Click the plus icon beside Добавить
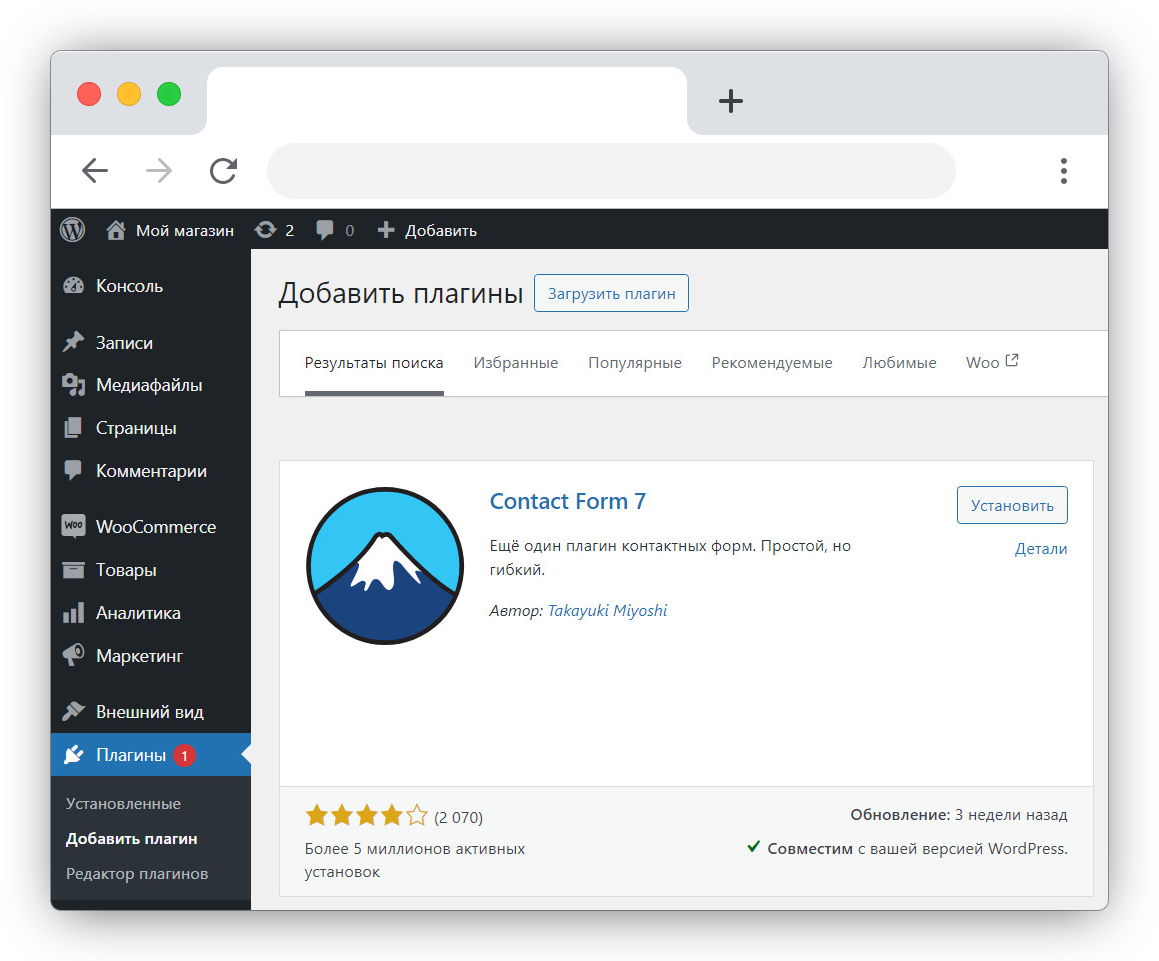 pos(386,230)
